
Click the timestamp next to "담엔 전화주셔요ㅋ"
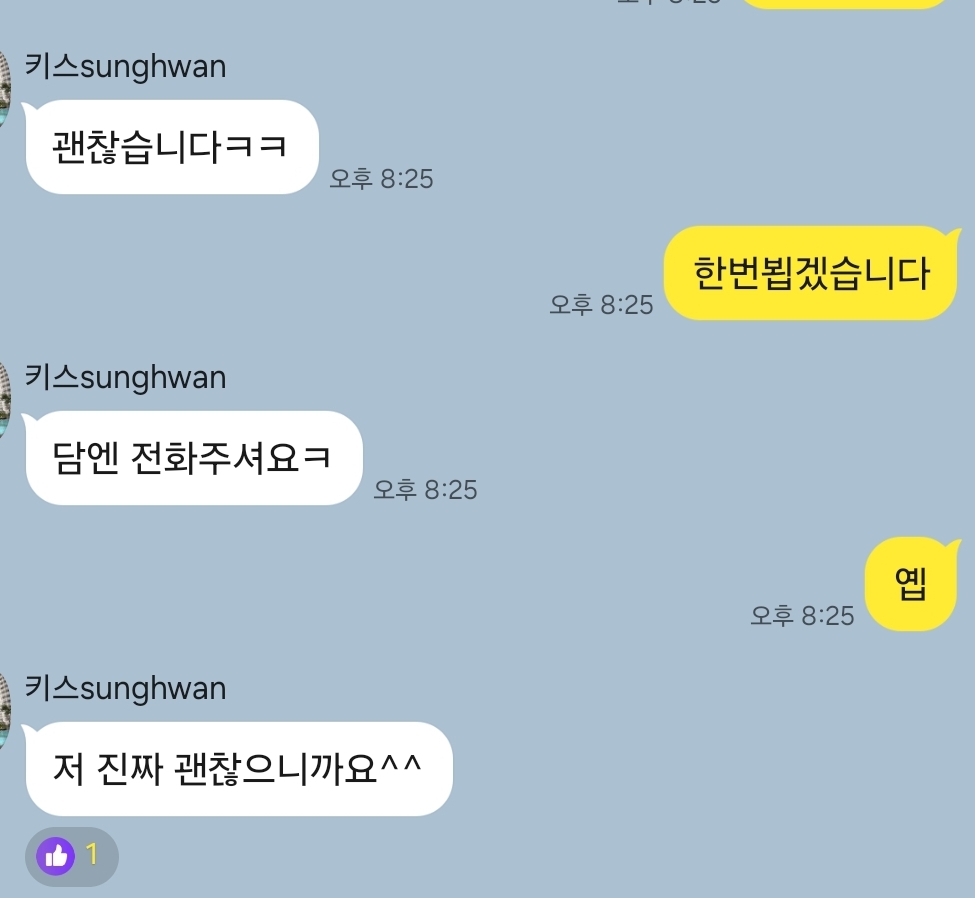click(x=425, y=490)
